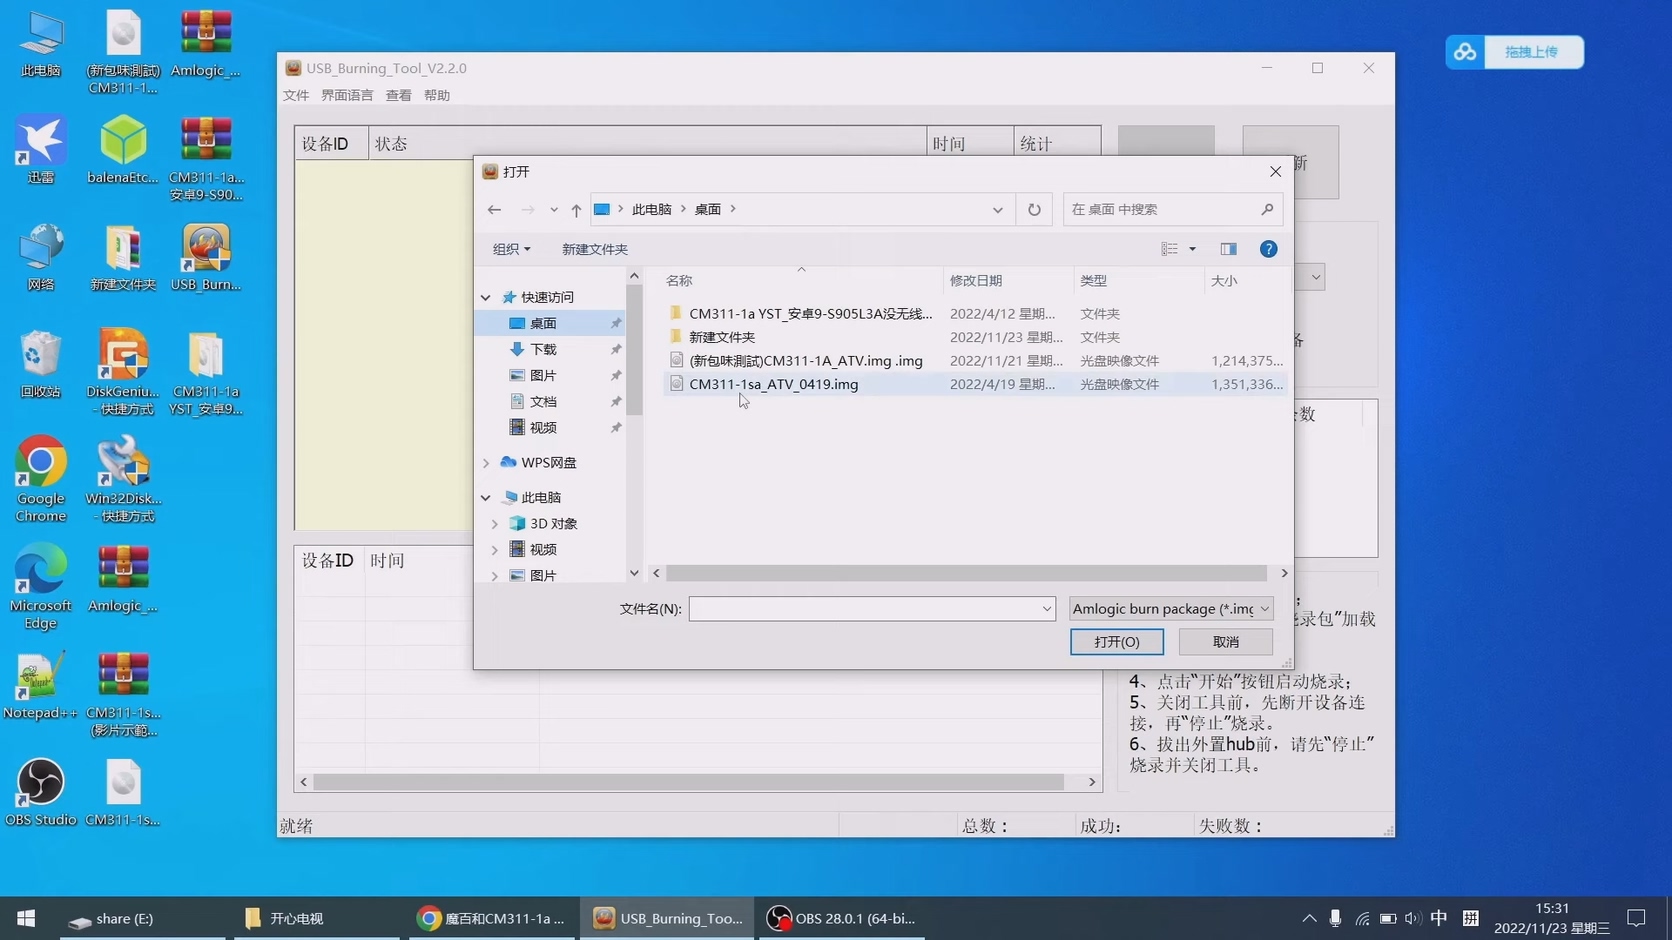This screenshot has height=940, width=1672.
Task: Open the view options dropdown arrow
Action: 1191,248
